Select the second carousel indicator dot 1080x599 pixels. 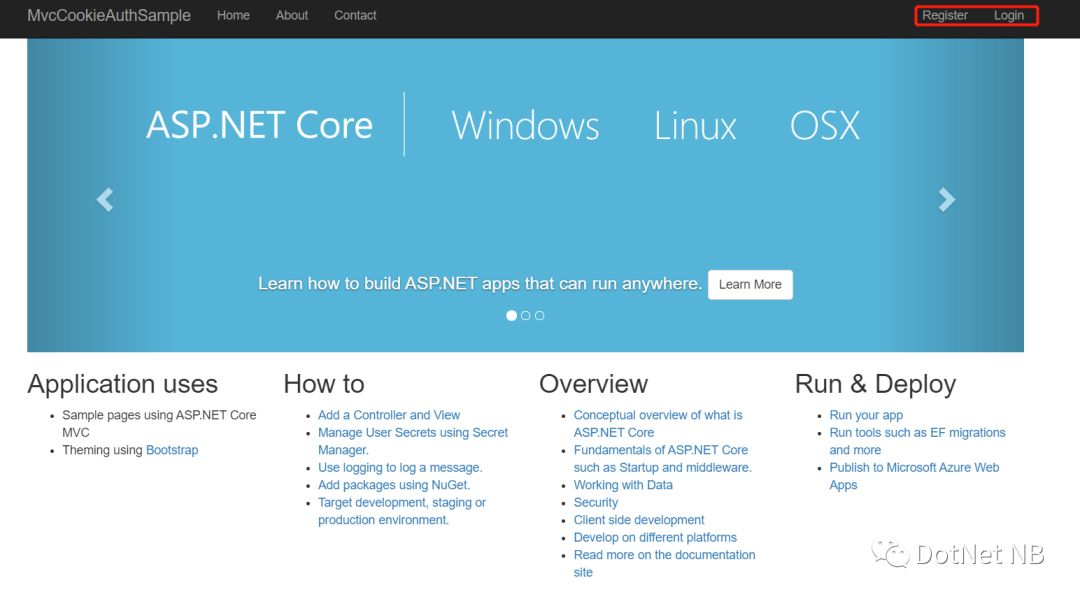pyautogui.click(x=526, y=315)
